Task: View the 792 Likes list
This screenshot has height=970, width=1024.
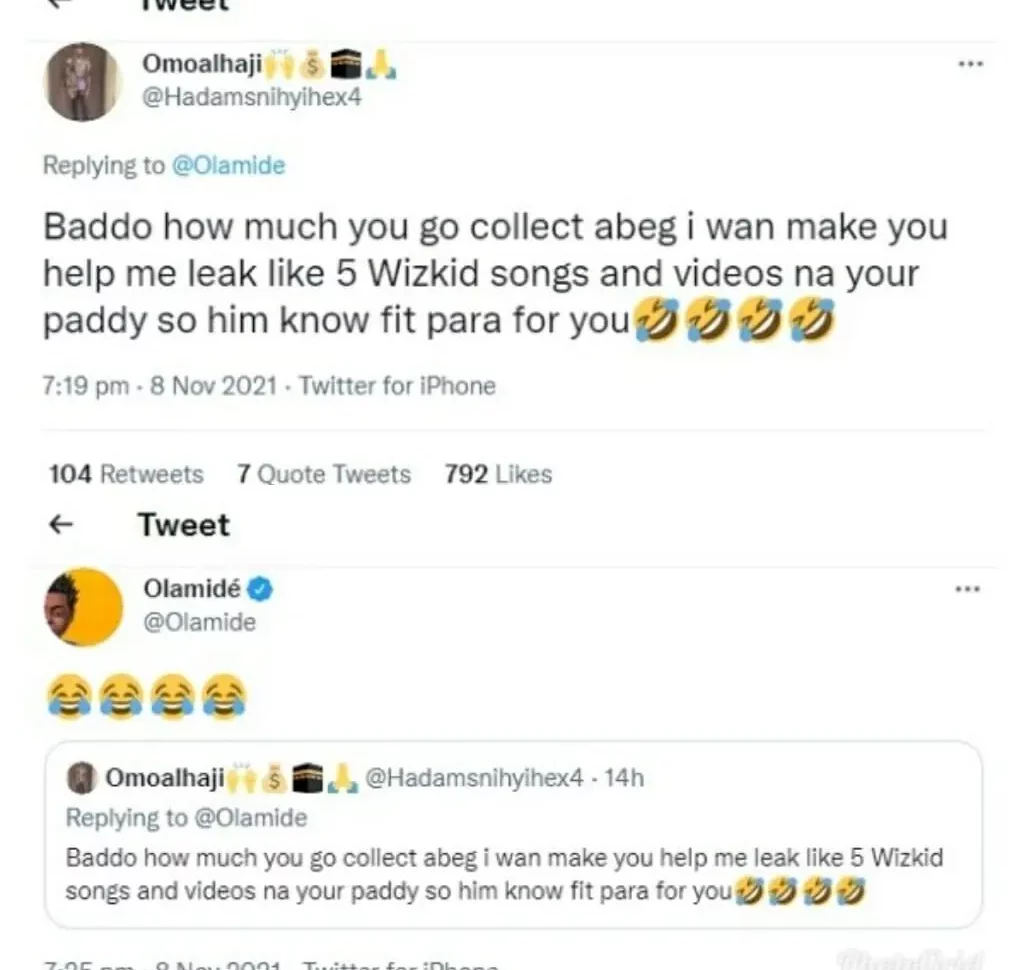Action: tap(498, 474)
